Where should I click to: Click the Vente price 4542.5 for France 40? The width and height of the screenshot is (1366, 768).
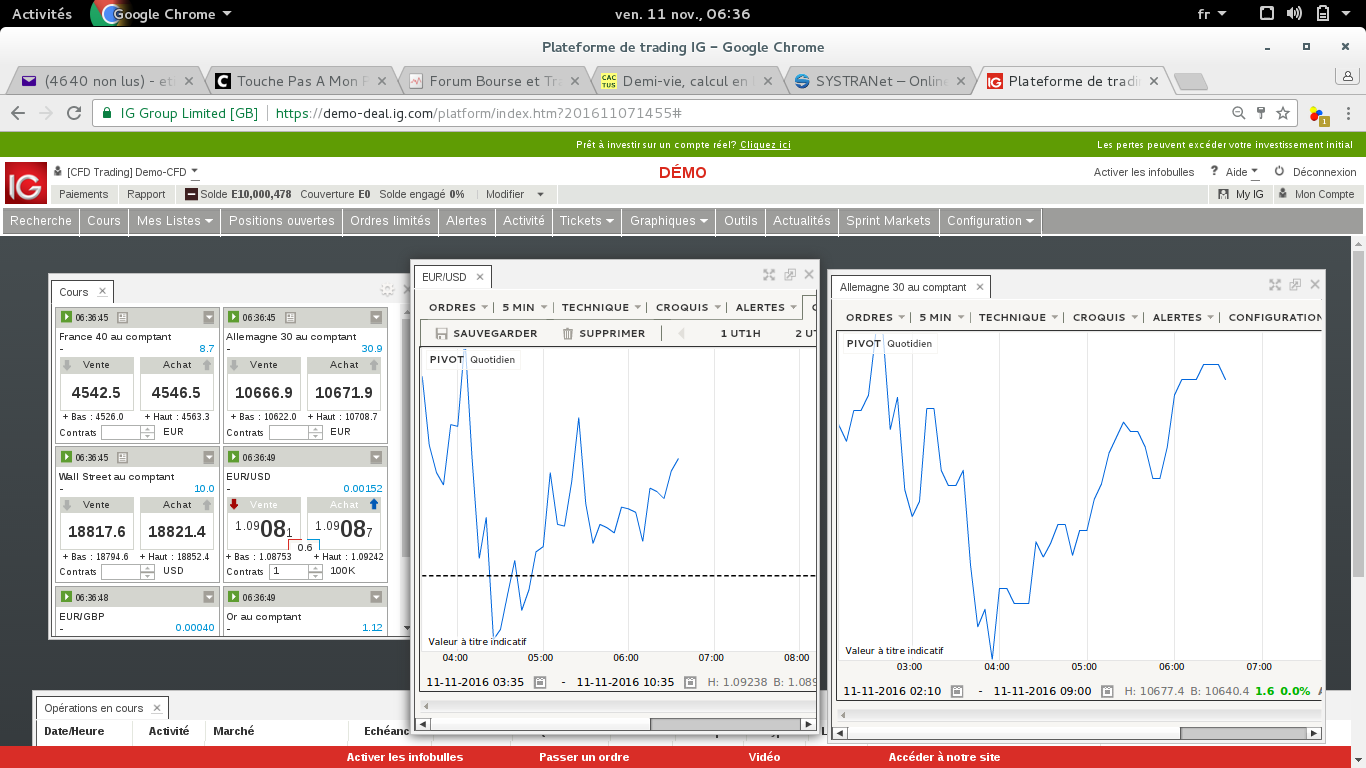tap(96, 393)
